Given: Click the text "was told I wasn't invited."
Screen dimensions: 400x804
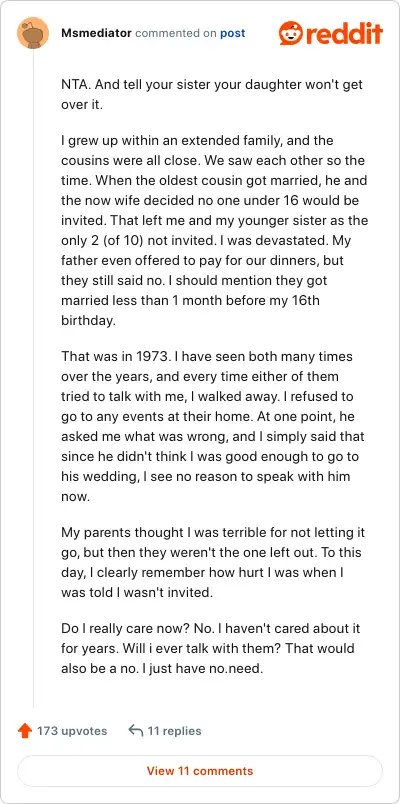Looking at the screenshot, I should 136,592.
